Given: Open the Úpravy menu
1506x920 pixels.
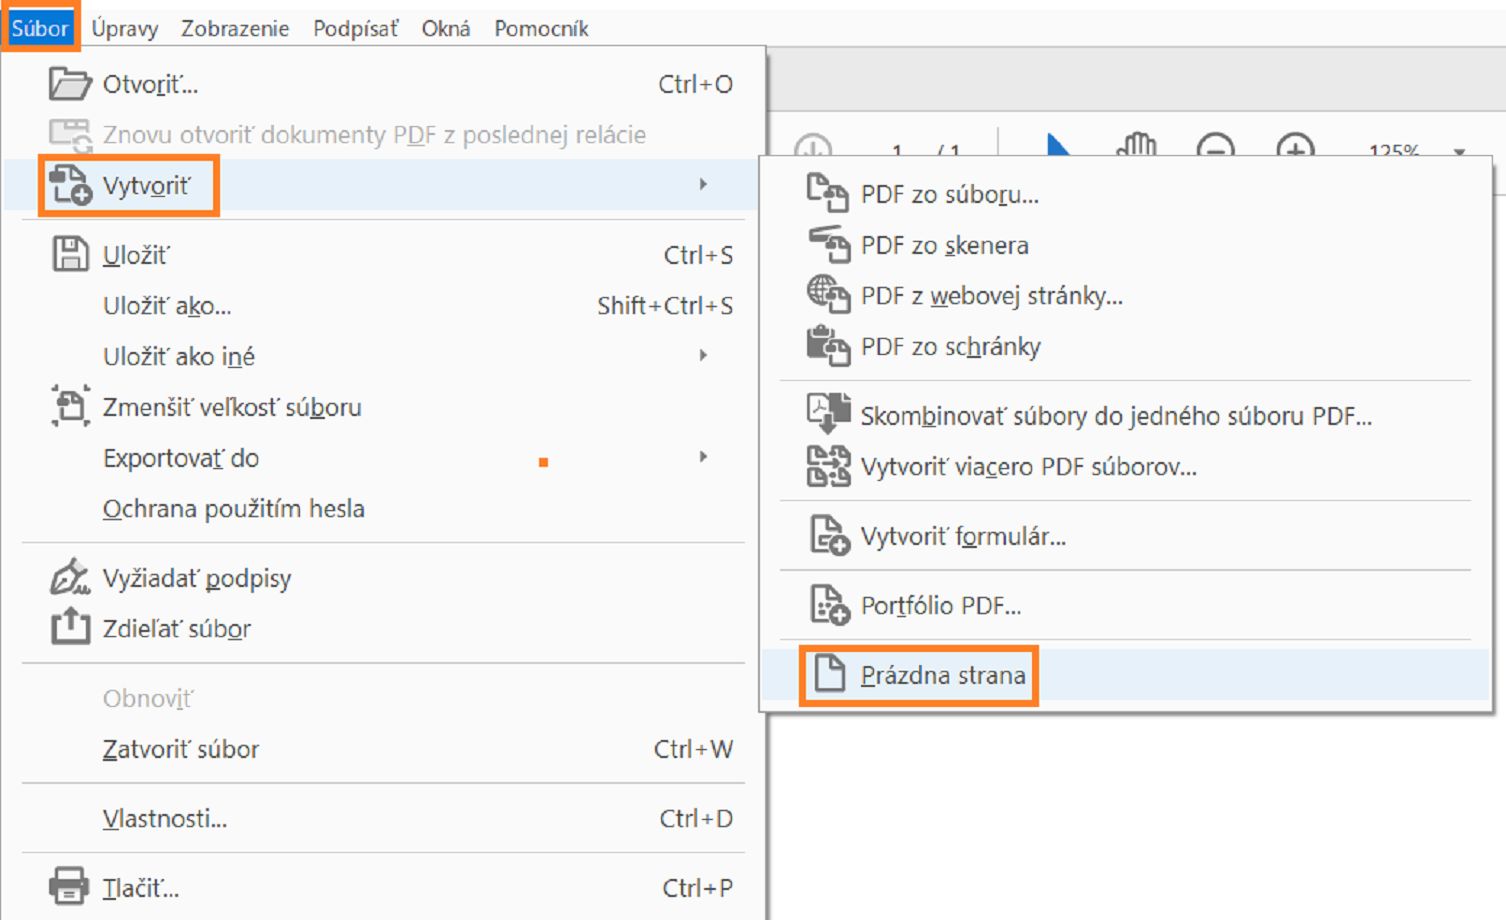Looking at the screenshot, I should [x=125, y=28].
